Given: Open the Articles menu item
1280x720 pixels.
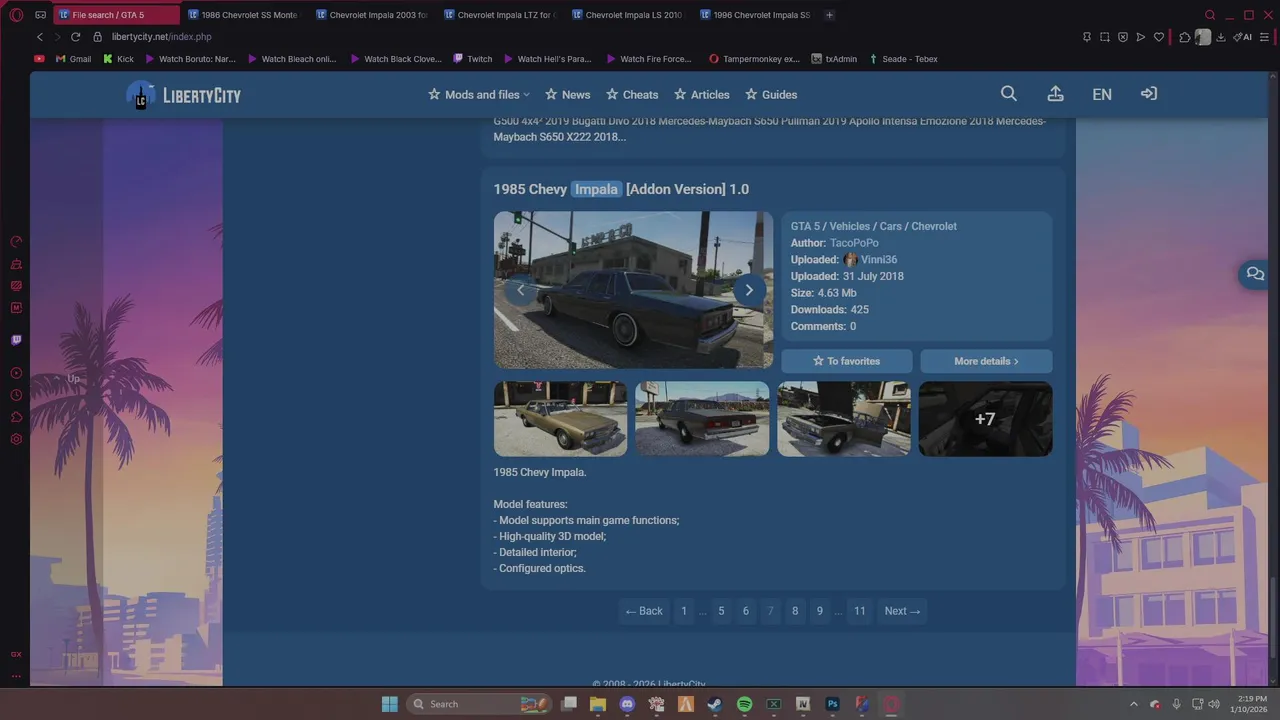Looking at the screenshot, I should tap(702, 95).
